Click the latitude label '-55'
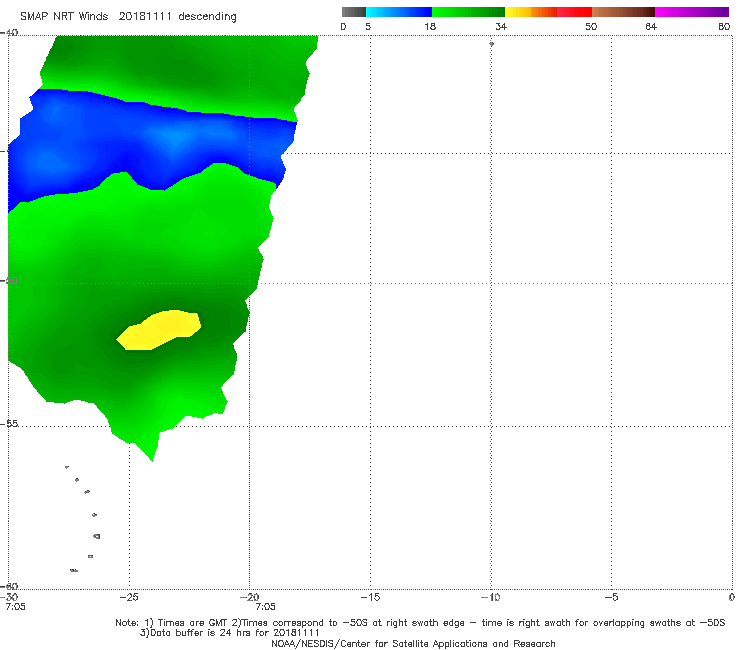This screenshot has height=650, width=740. pyautogui.click(x=9, y=423)
